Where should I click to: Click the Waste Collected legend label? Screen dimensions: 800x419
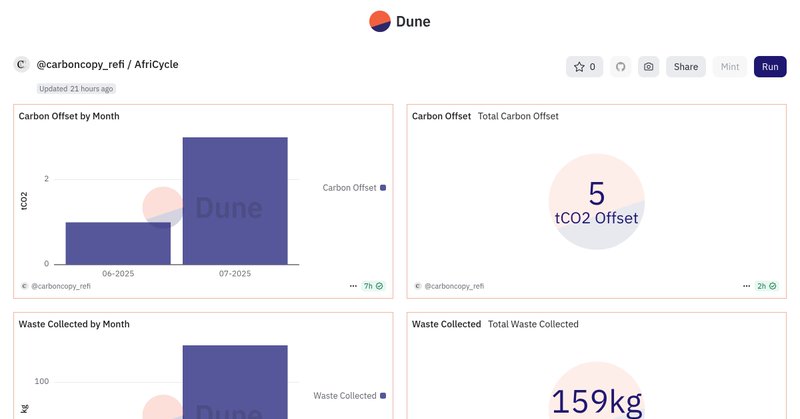(x=345, y=396)
